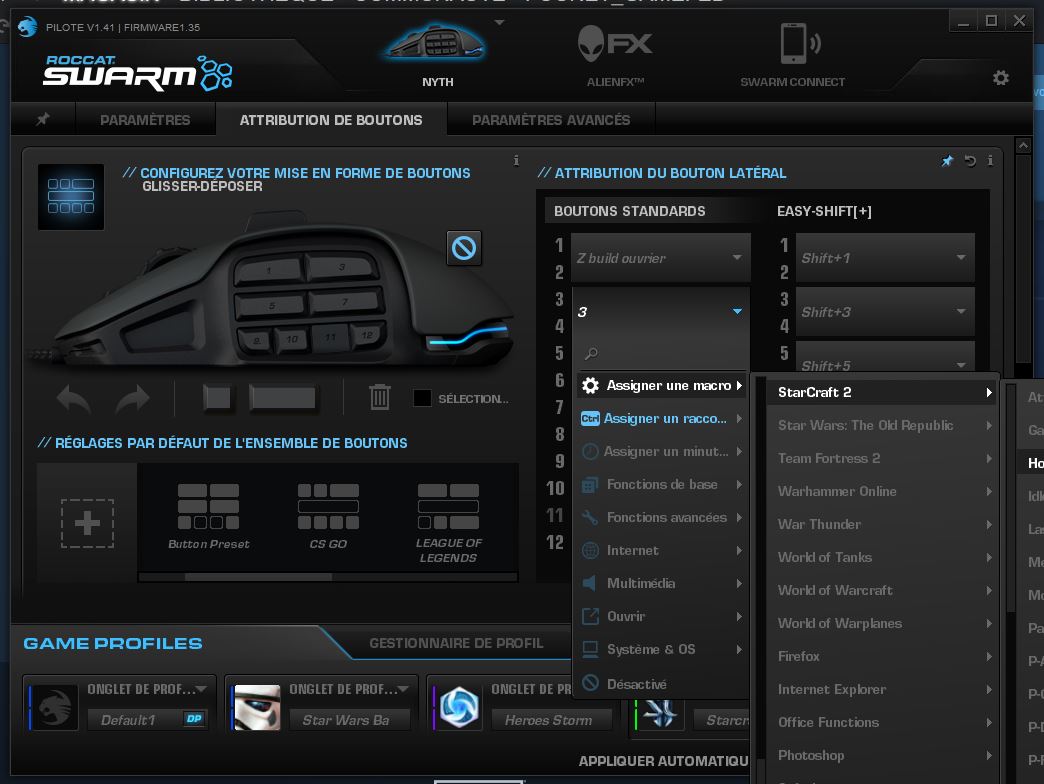1044x784 pixels.
Task: Collapse the button 3 dropdown arrow
Action: coord(737,311)
